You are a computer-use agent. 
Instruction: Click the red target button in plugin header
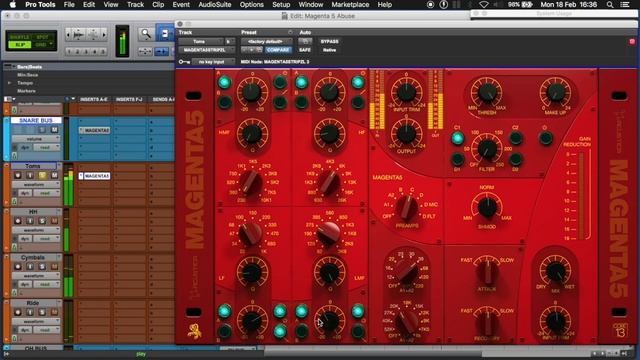coord(632,41)
